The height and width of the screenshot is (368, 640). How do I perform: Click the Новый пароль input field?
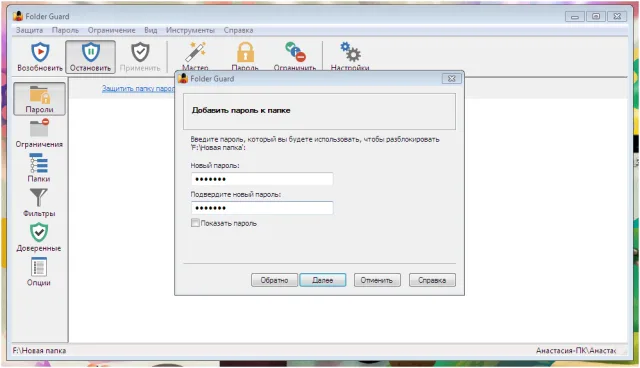tap(262, 179)
